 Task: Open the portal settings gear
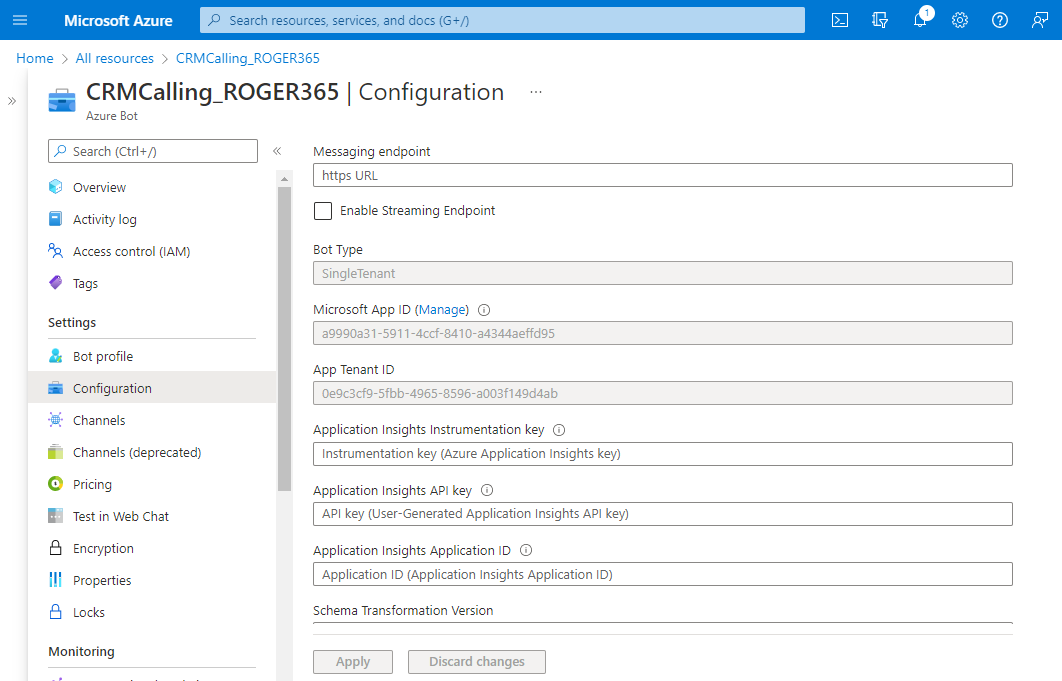[x=960, y=20]
